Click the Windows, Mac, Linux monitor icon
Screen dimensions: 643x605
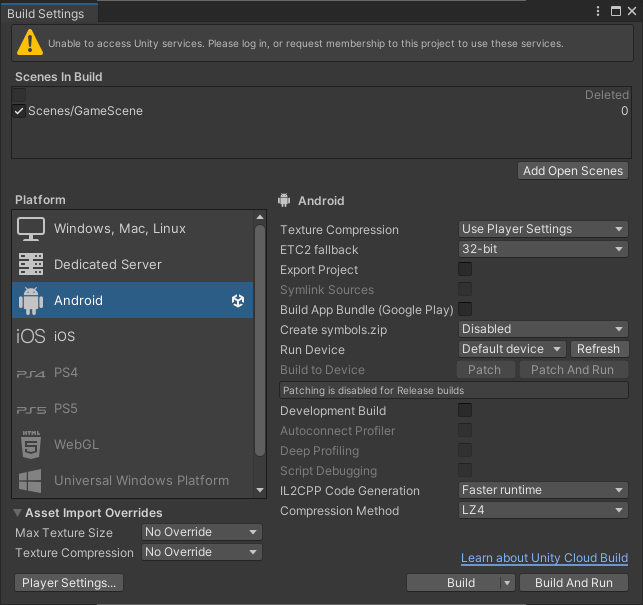[31, 229]
